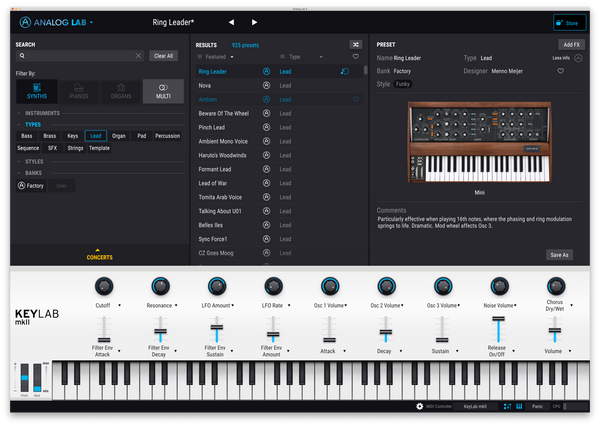
Task: Click the heart icon beside Designer
Action: click(x=561, y=72)
